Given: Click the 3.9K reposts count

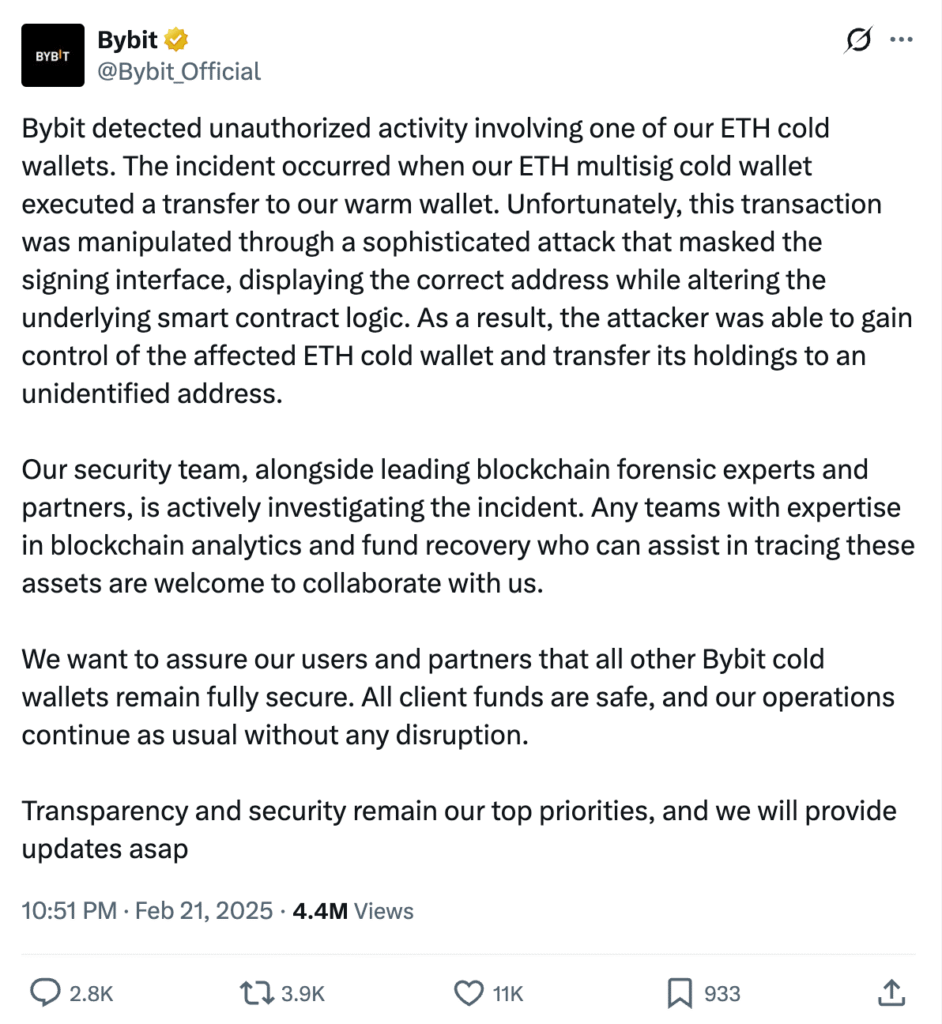Looking at the screenshot, I should pyautogui.click(x=302, y=993).
